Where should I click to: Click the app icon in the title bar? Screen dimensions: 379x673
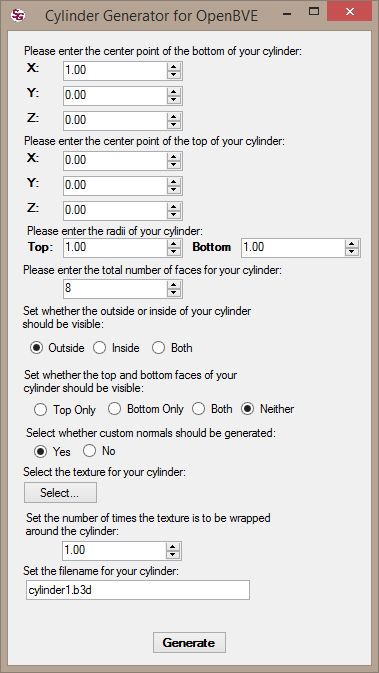pos(18,15)
